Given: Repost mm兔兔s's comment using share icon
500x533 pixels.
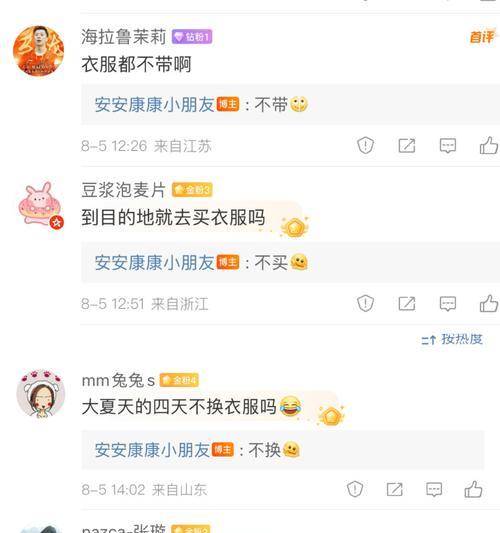Looking at the screenshot, I should tap(395, 489).
